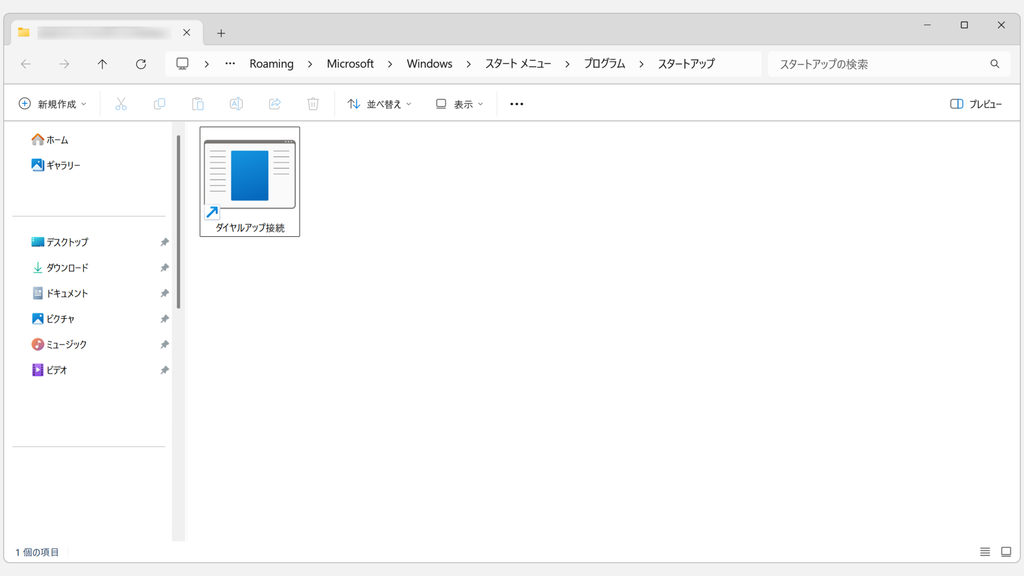The image size is (1024, 576).
Task: Select スタートアップ in the breadcrumb
Action: click(686, 64)
